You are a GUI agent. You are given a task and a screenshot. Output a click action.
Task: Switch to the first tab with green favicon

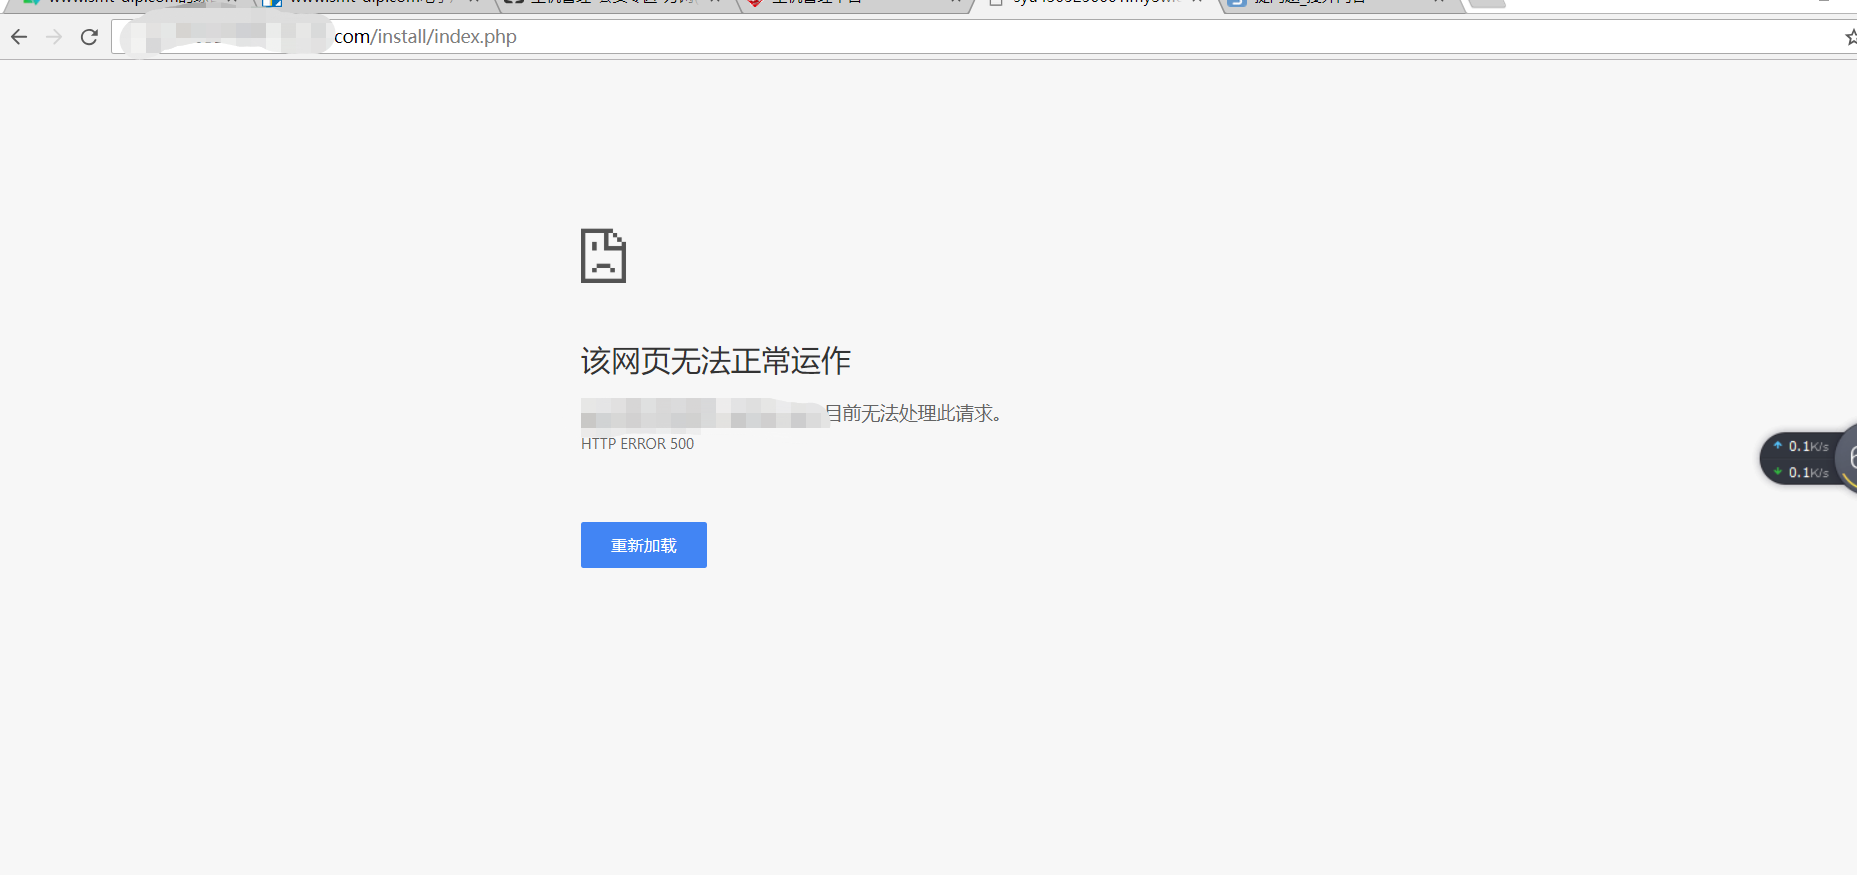120,3
